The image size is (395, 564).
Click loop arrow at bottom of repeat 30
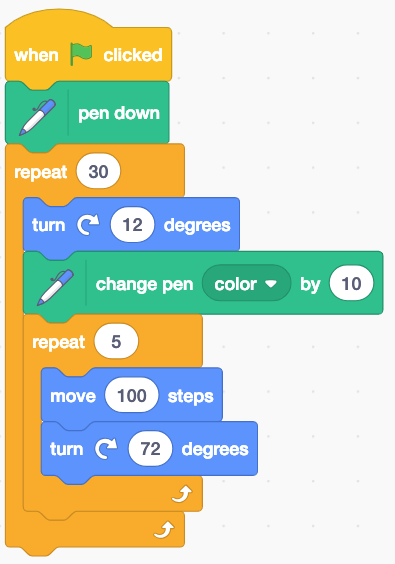click(164, 530)
